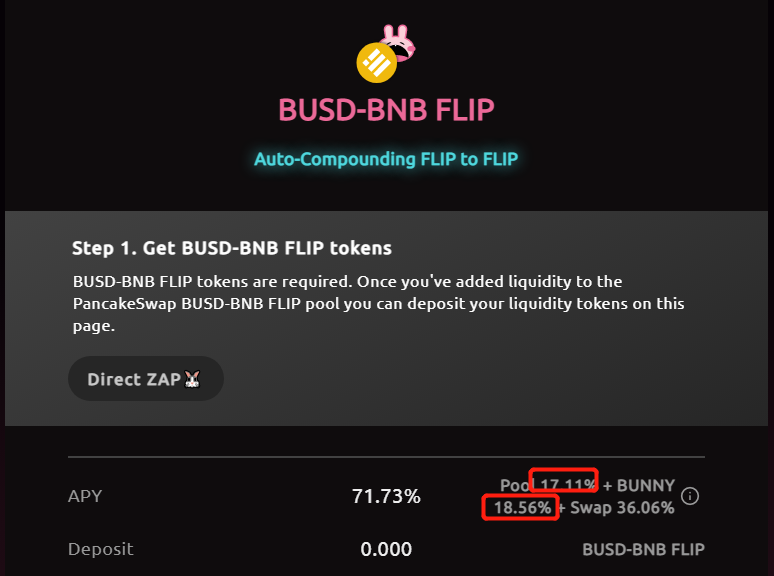Click the 71.73% APY value

386,496
